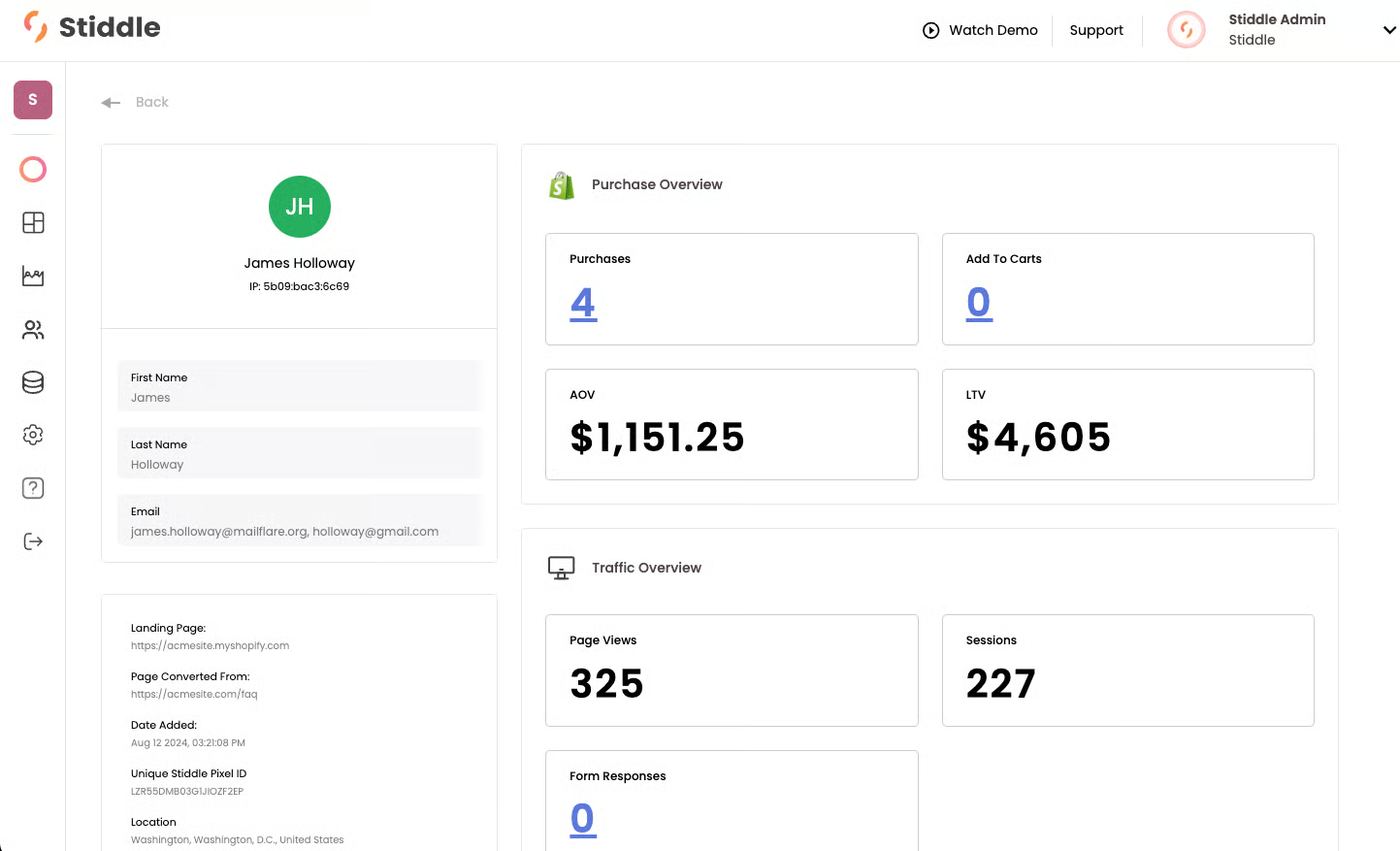Click the Traffic Overview monitor icon
Screen dimensions: 1400x851
click(x=561, y=568)
